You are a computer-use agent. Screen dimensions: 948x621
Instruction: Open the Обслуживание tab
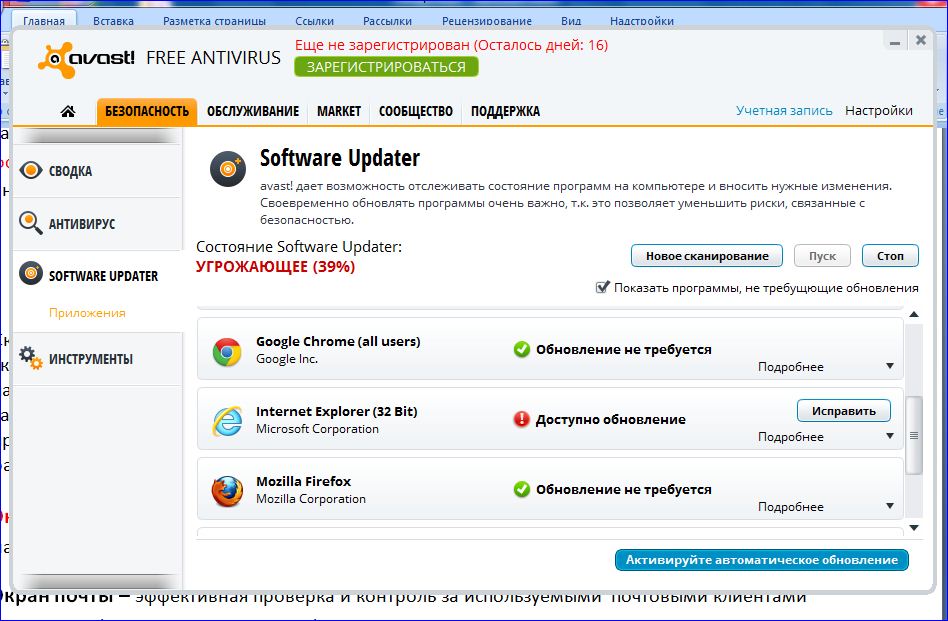pos(253,112)
